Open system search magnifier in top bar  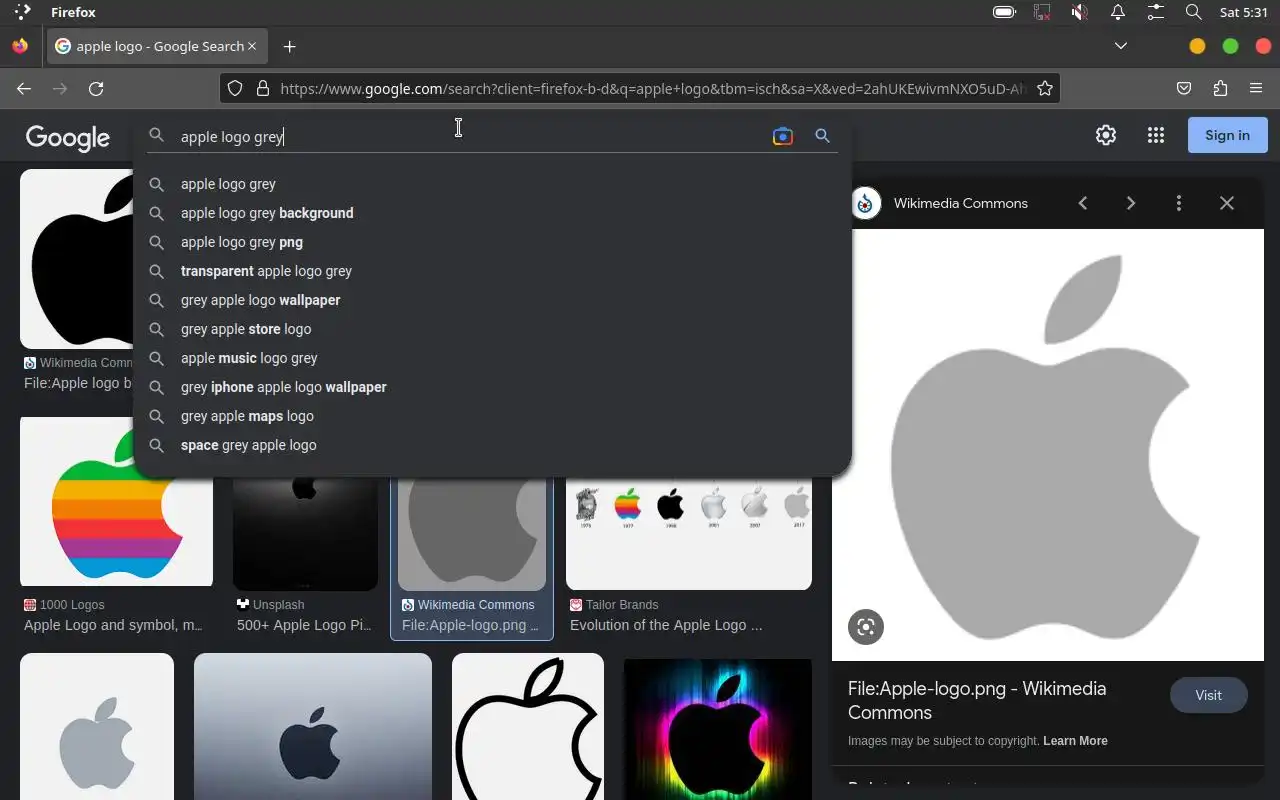[x=1193, y=12]
